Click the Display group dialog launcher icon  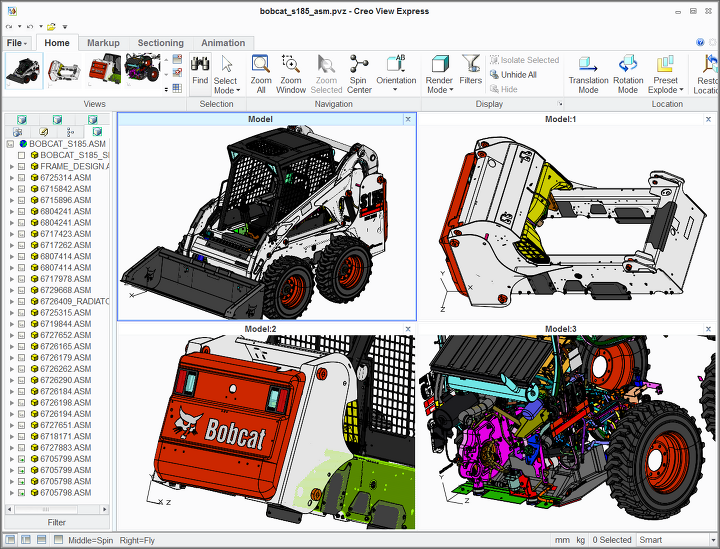[560, 104]
